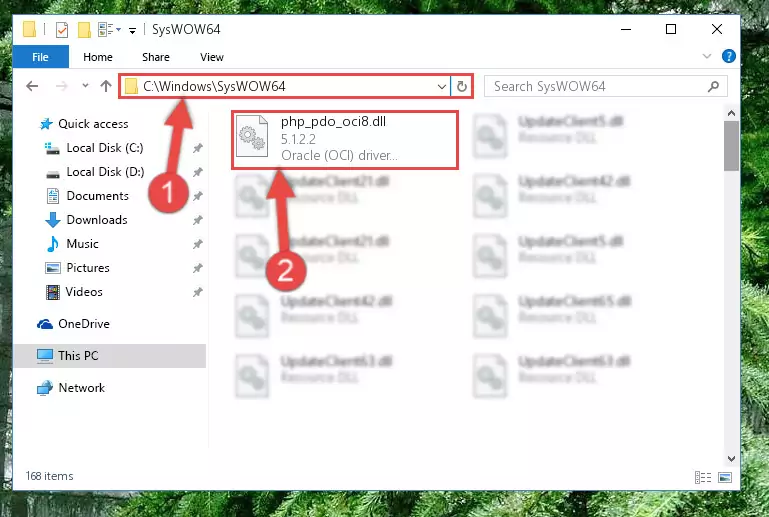Click the pin icon next to Music

(198, 244)
